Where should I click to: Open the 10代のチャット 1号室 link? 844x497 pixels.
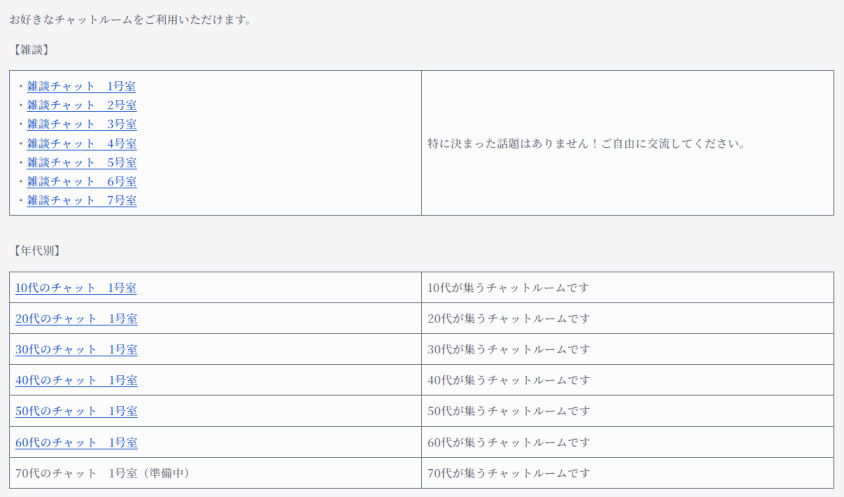(76, 288)
